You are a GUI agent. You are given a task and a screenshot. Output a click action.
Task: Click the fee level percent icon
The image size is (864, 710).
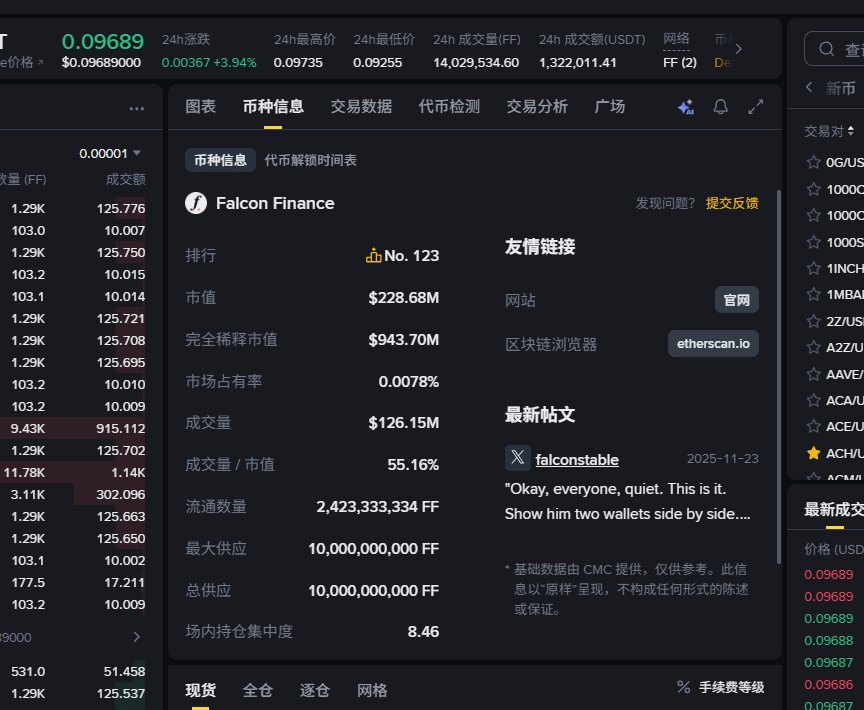(x=683, y=687)
